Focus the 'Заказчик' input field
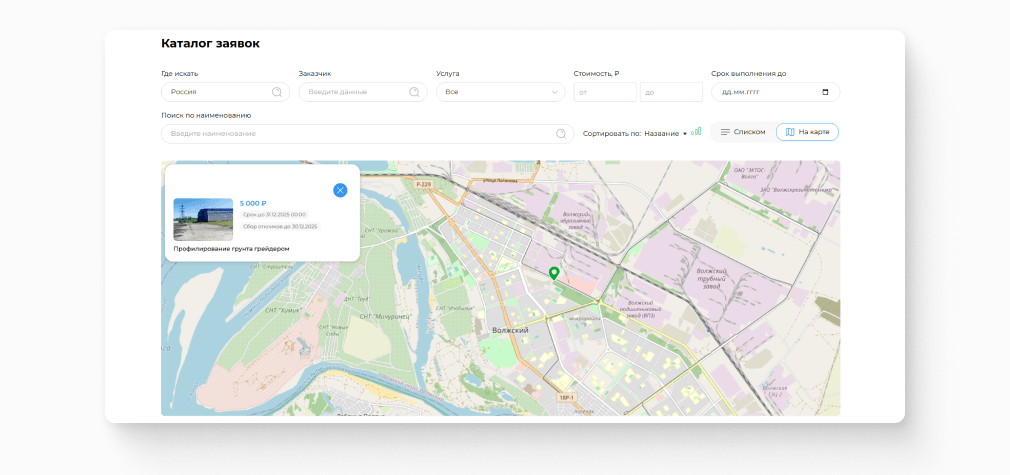 [352, 92]
